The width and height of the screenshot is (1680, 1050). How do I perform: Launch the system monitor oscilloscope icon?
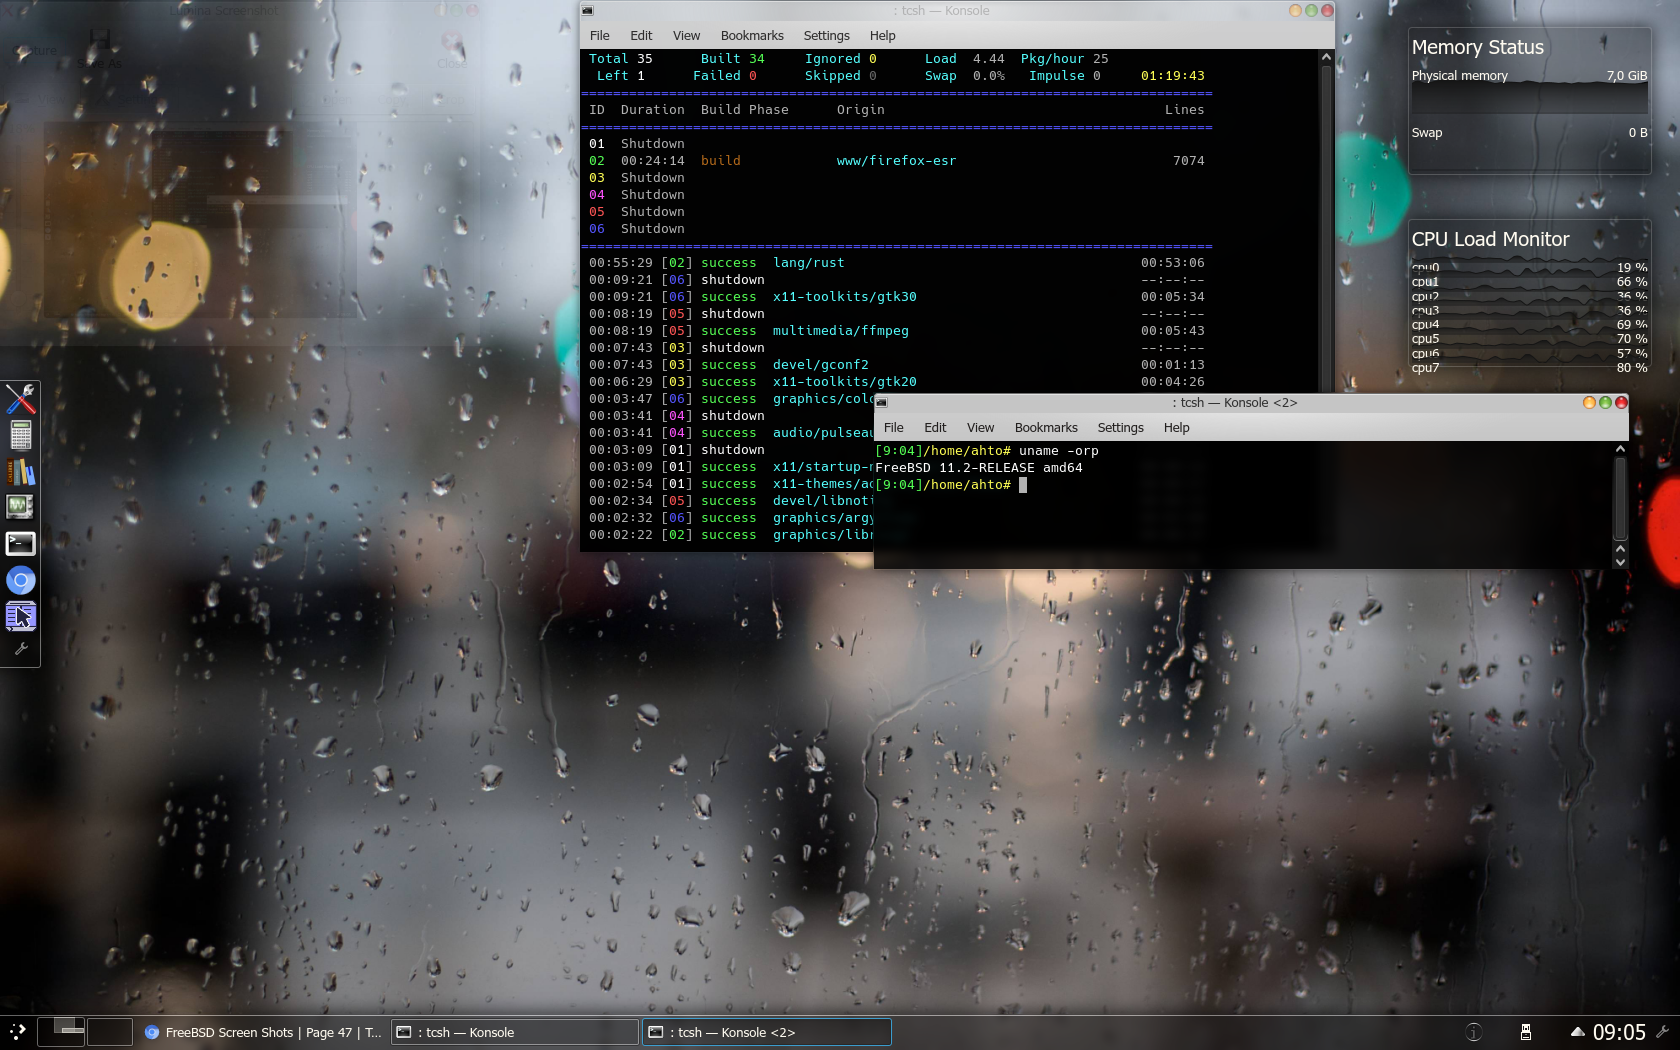coord(20,507)
